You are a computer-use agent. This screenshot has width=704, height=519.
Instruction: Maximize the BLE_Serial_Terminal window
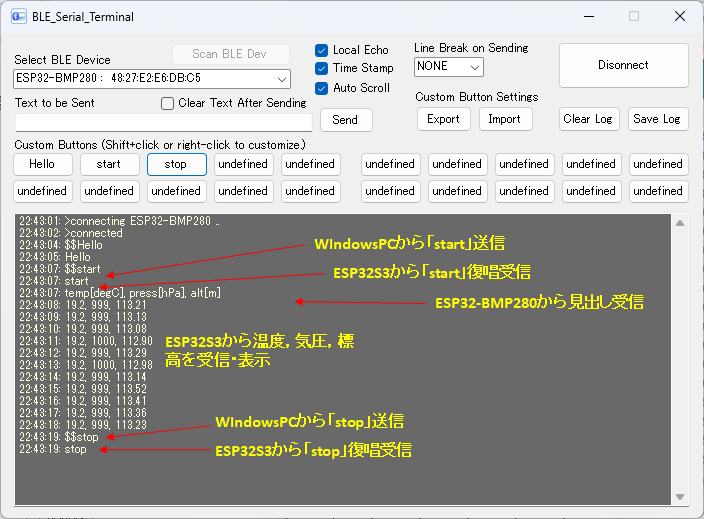[x=634, y=17]
